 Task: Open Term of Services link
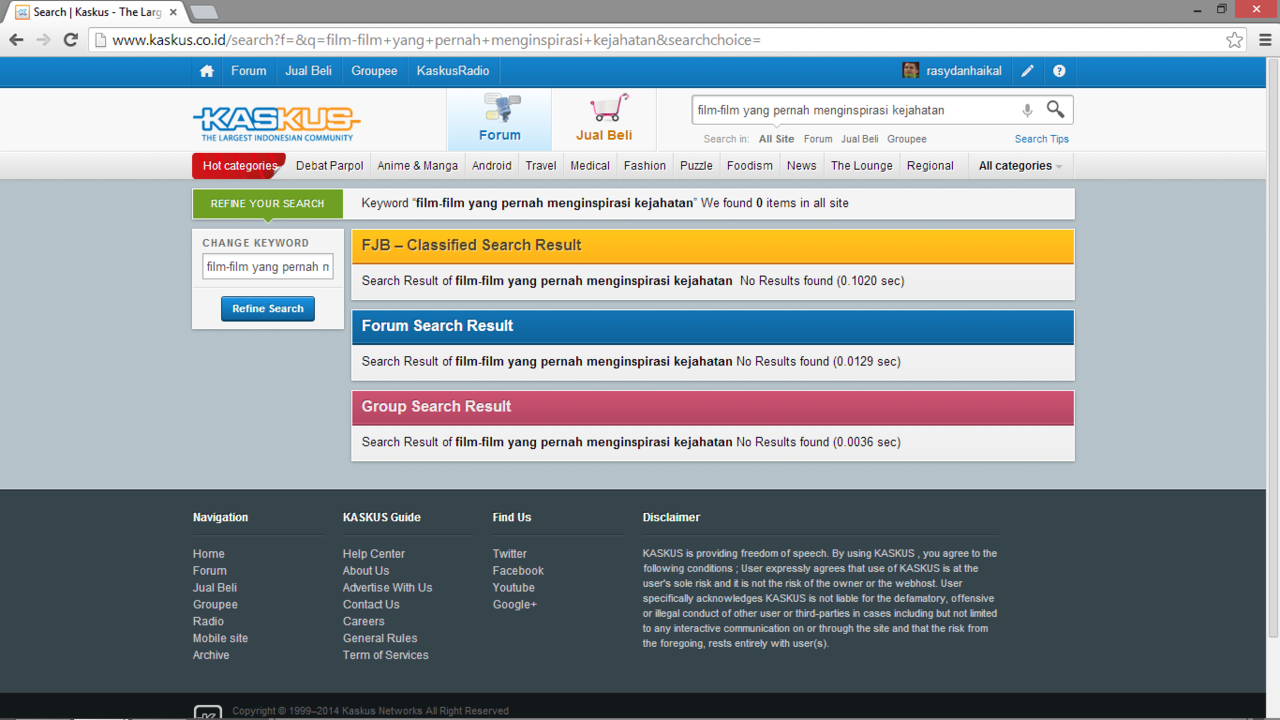pos(386,655)
